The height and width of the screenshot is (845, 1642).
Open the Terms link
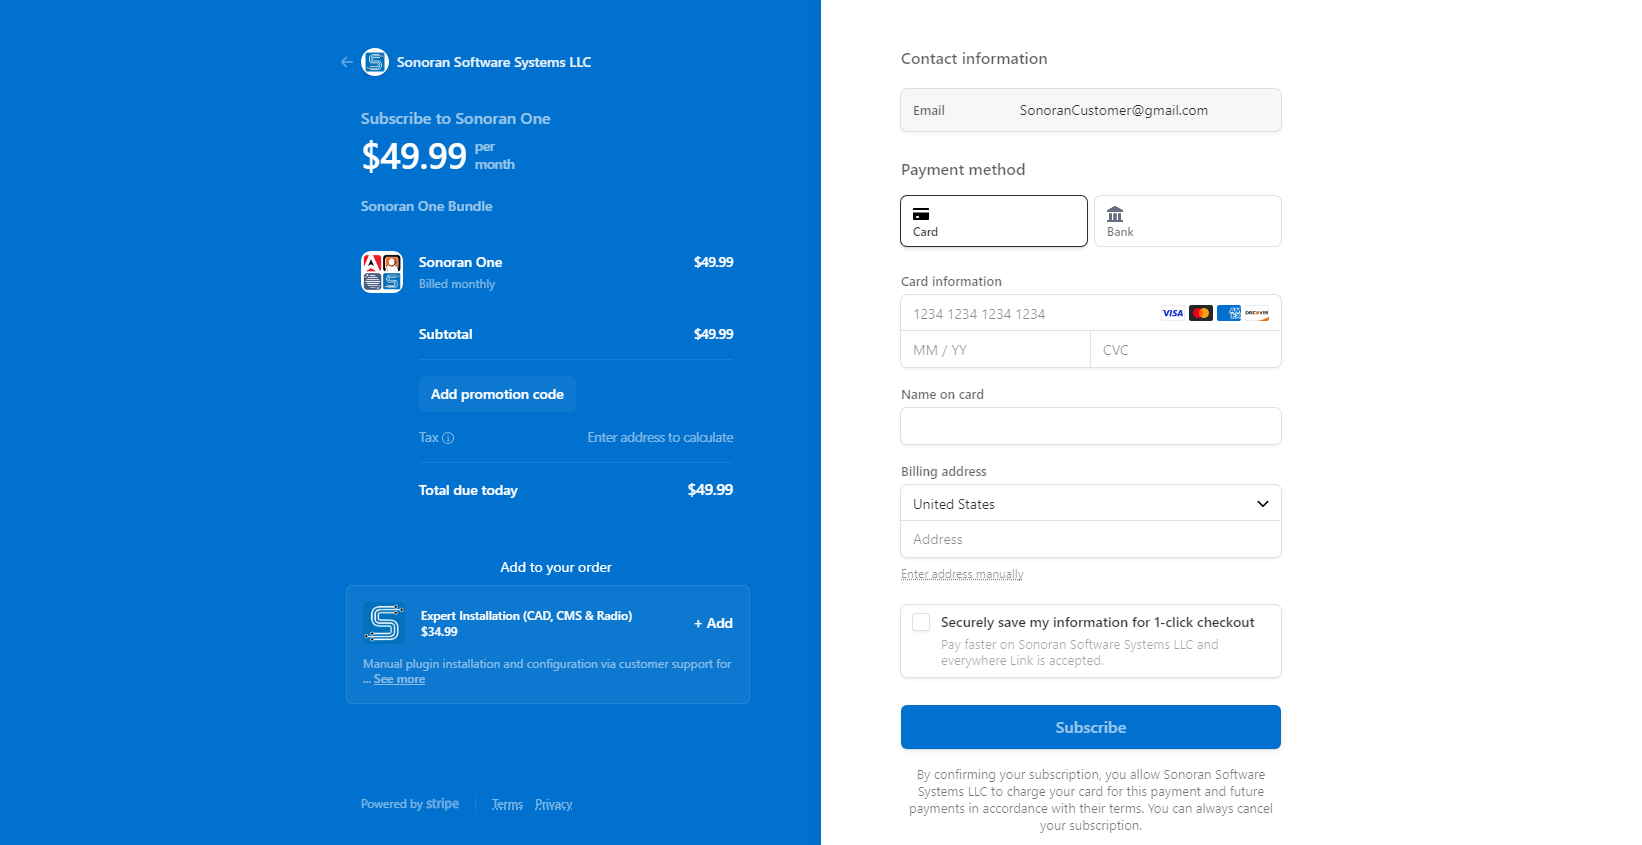(507, 805)
